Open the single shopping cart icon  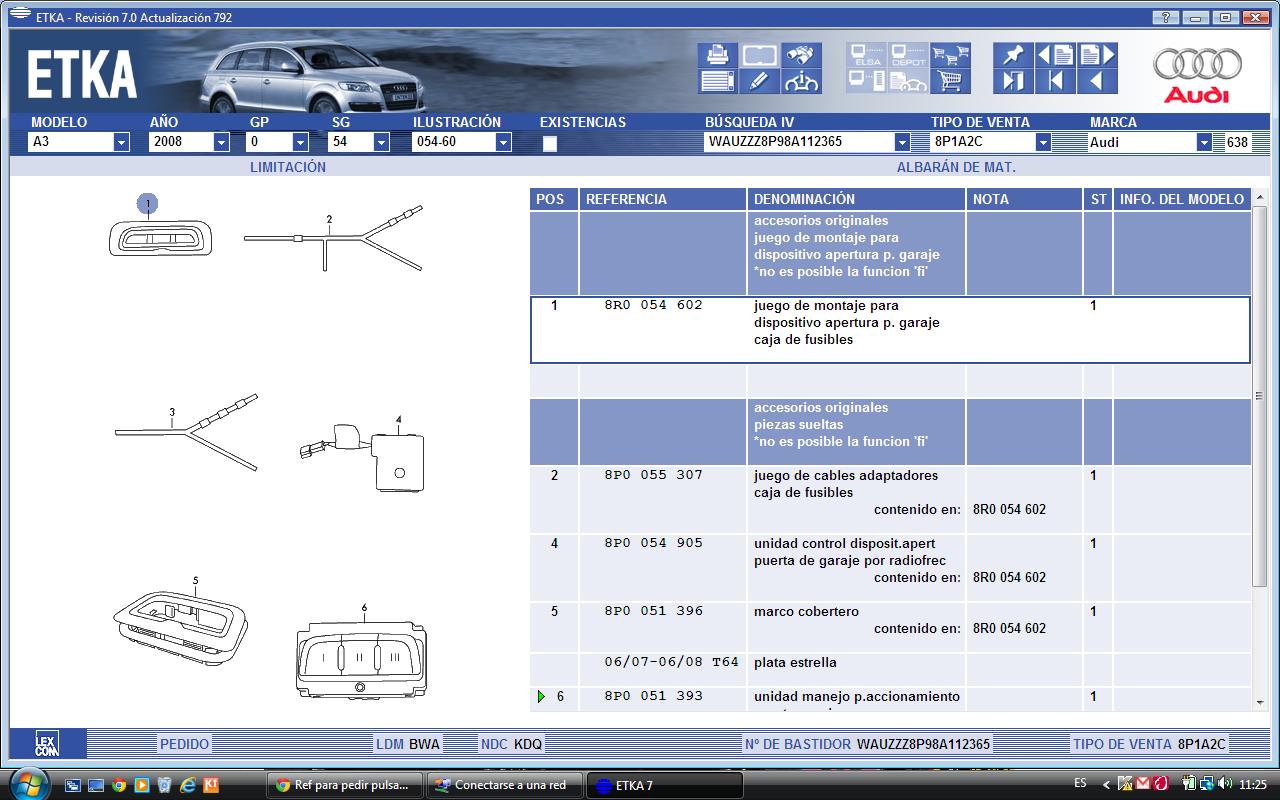950,81
